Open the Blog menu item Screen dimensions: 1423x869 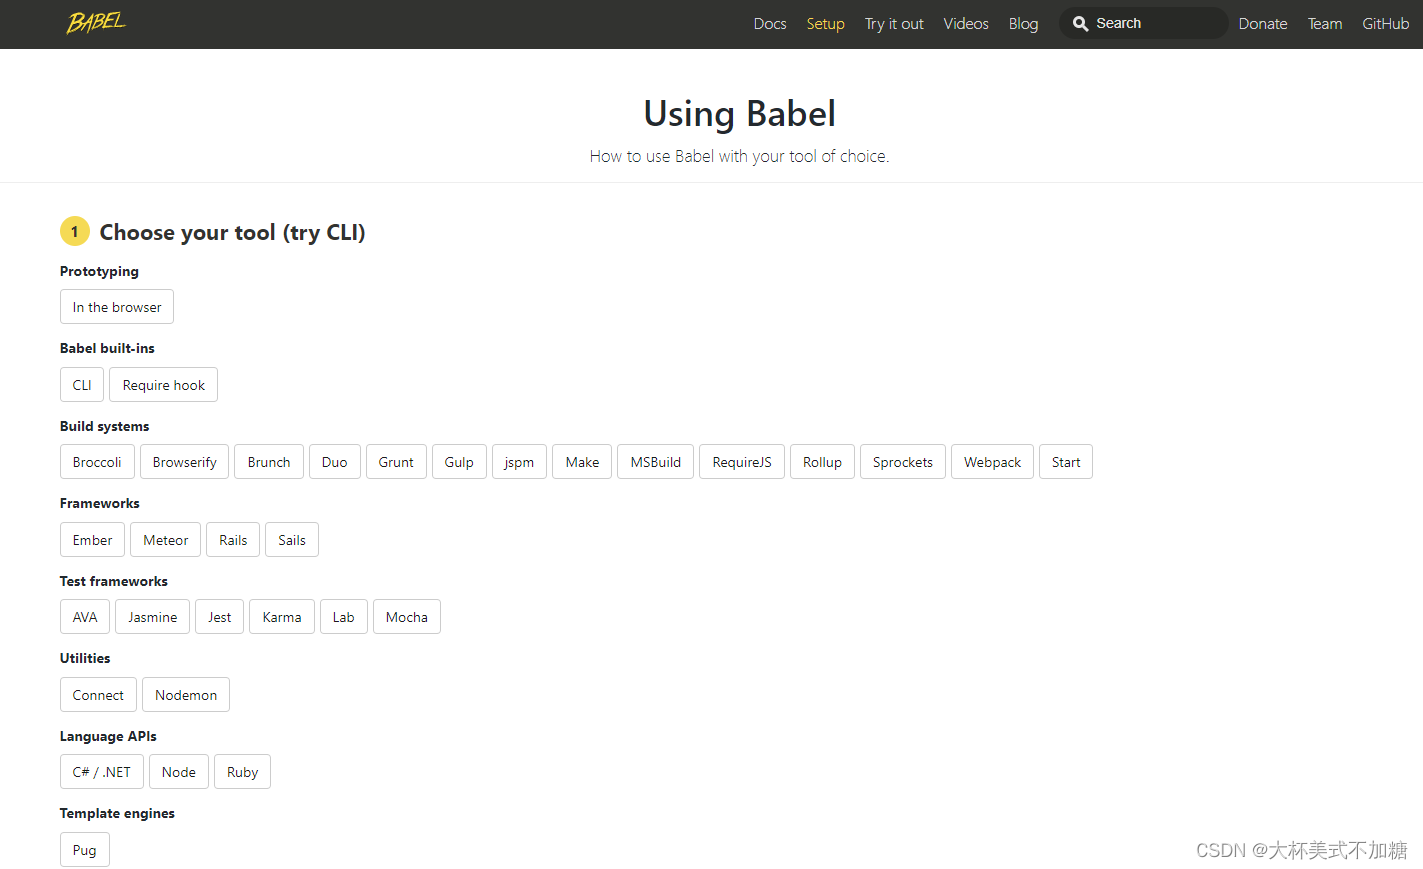click(x=1023, y=24)
